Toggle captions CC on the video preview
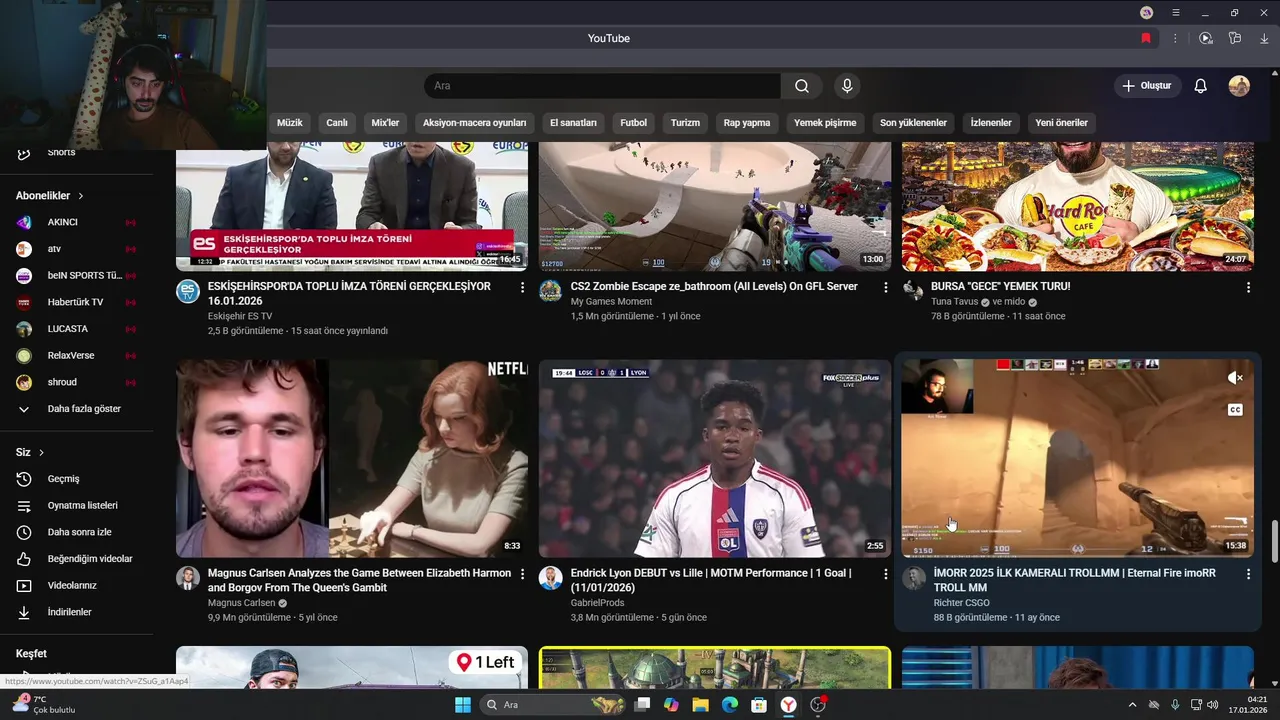This screenshot has width=1280, height=720. click(x=1235, y=409)
